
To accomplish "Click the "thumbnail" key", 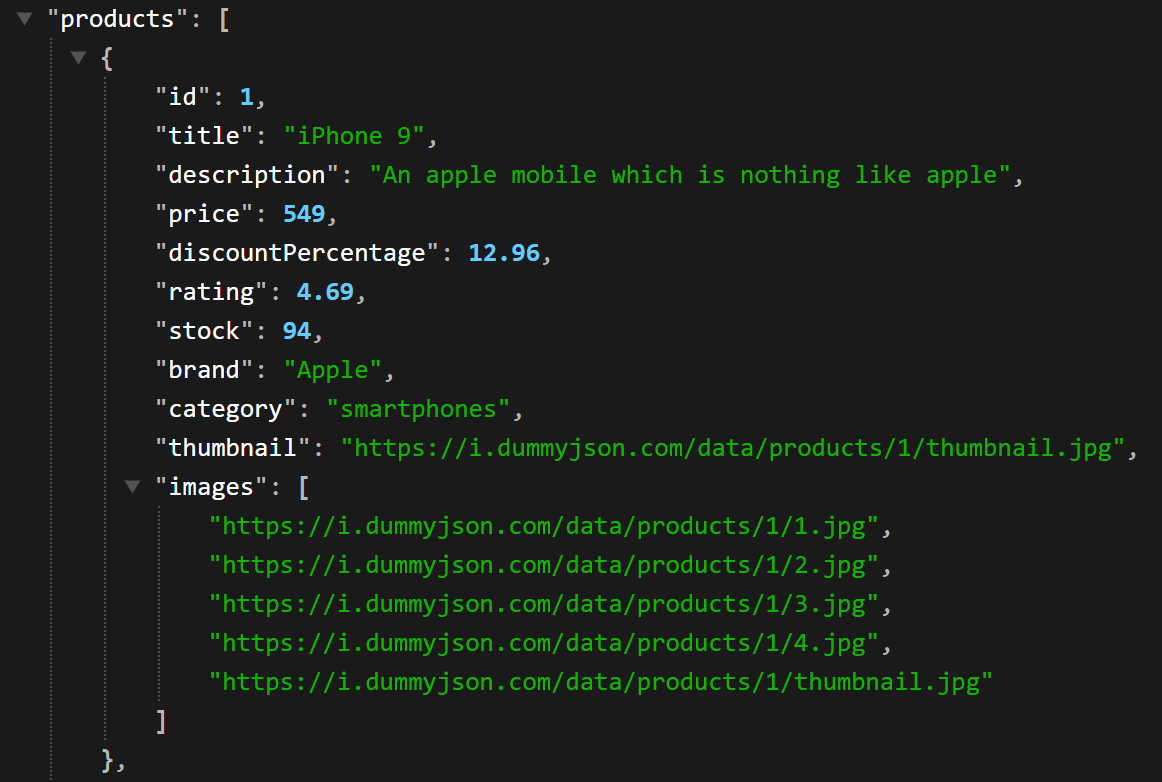I will pyautogui.click(x=233, y=448).
